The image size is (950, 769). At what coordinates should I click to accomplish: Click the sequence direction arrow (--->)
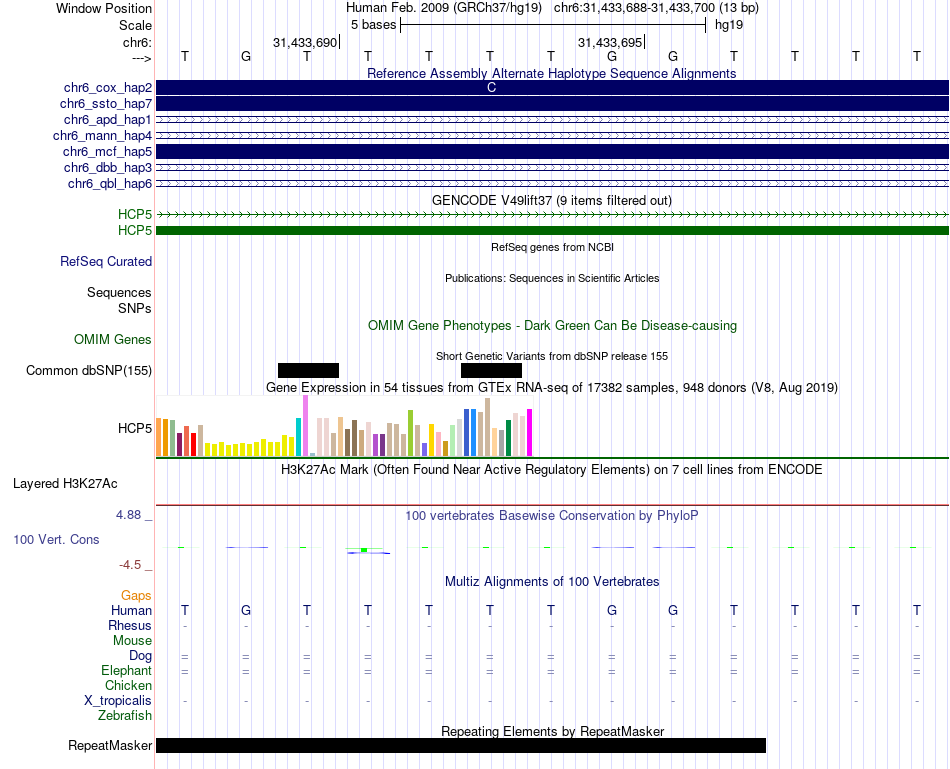click(x=142, y=58)
